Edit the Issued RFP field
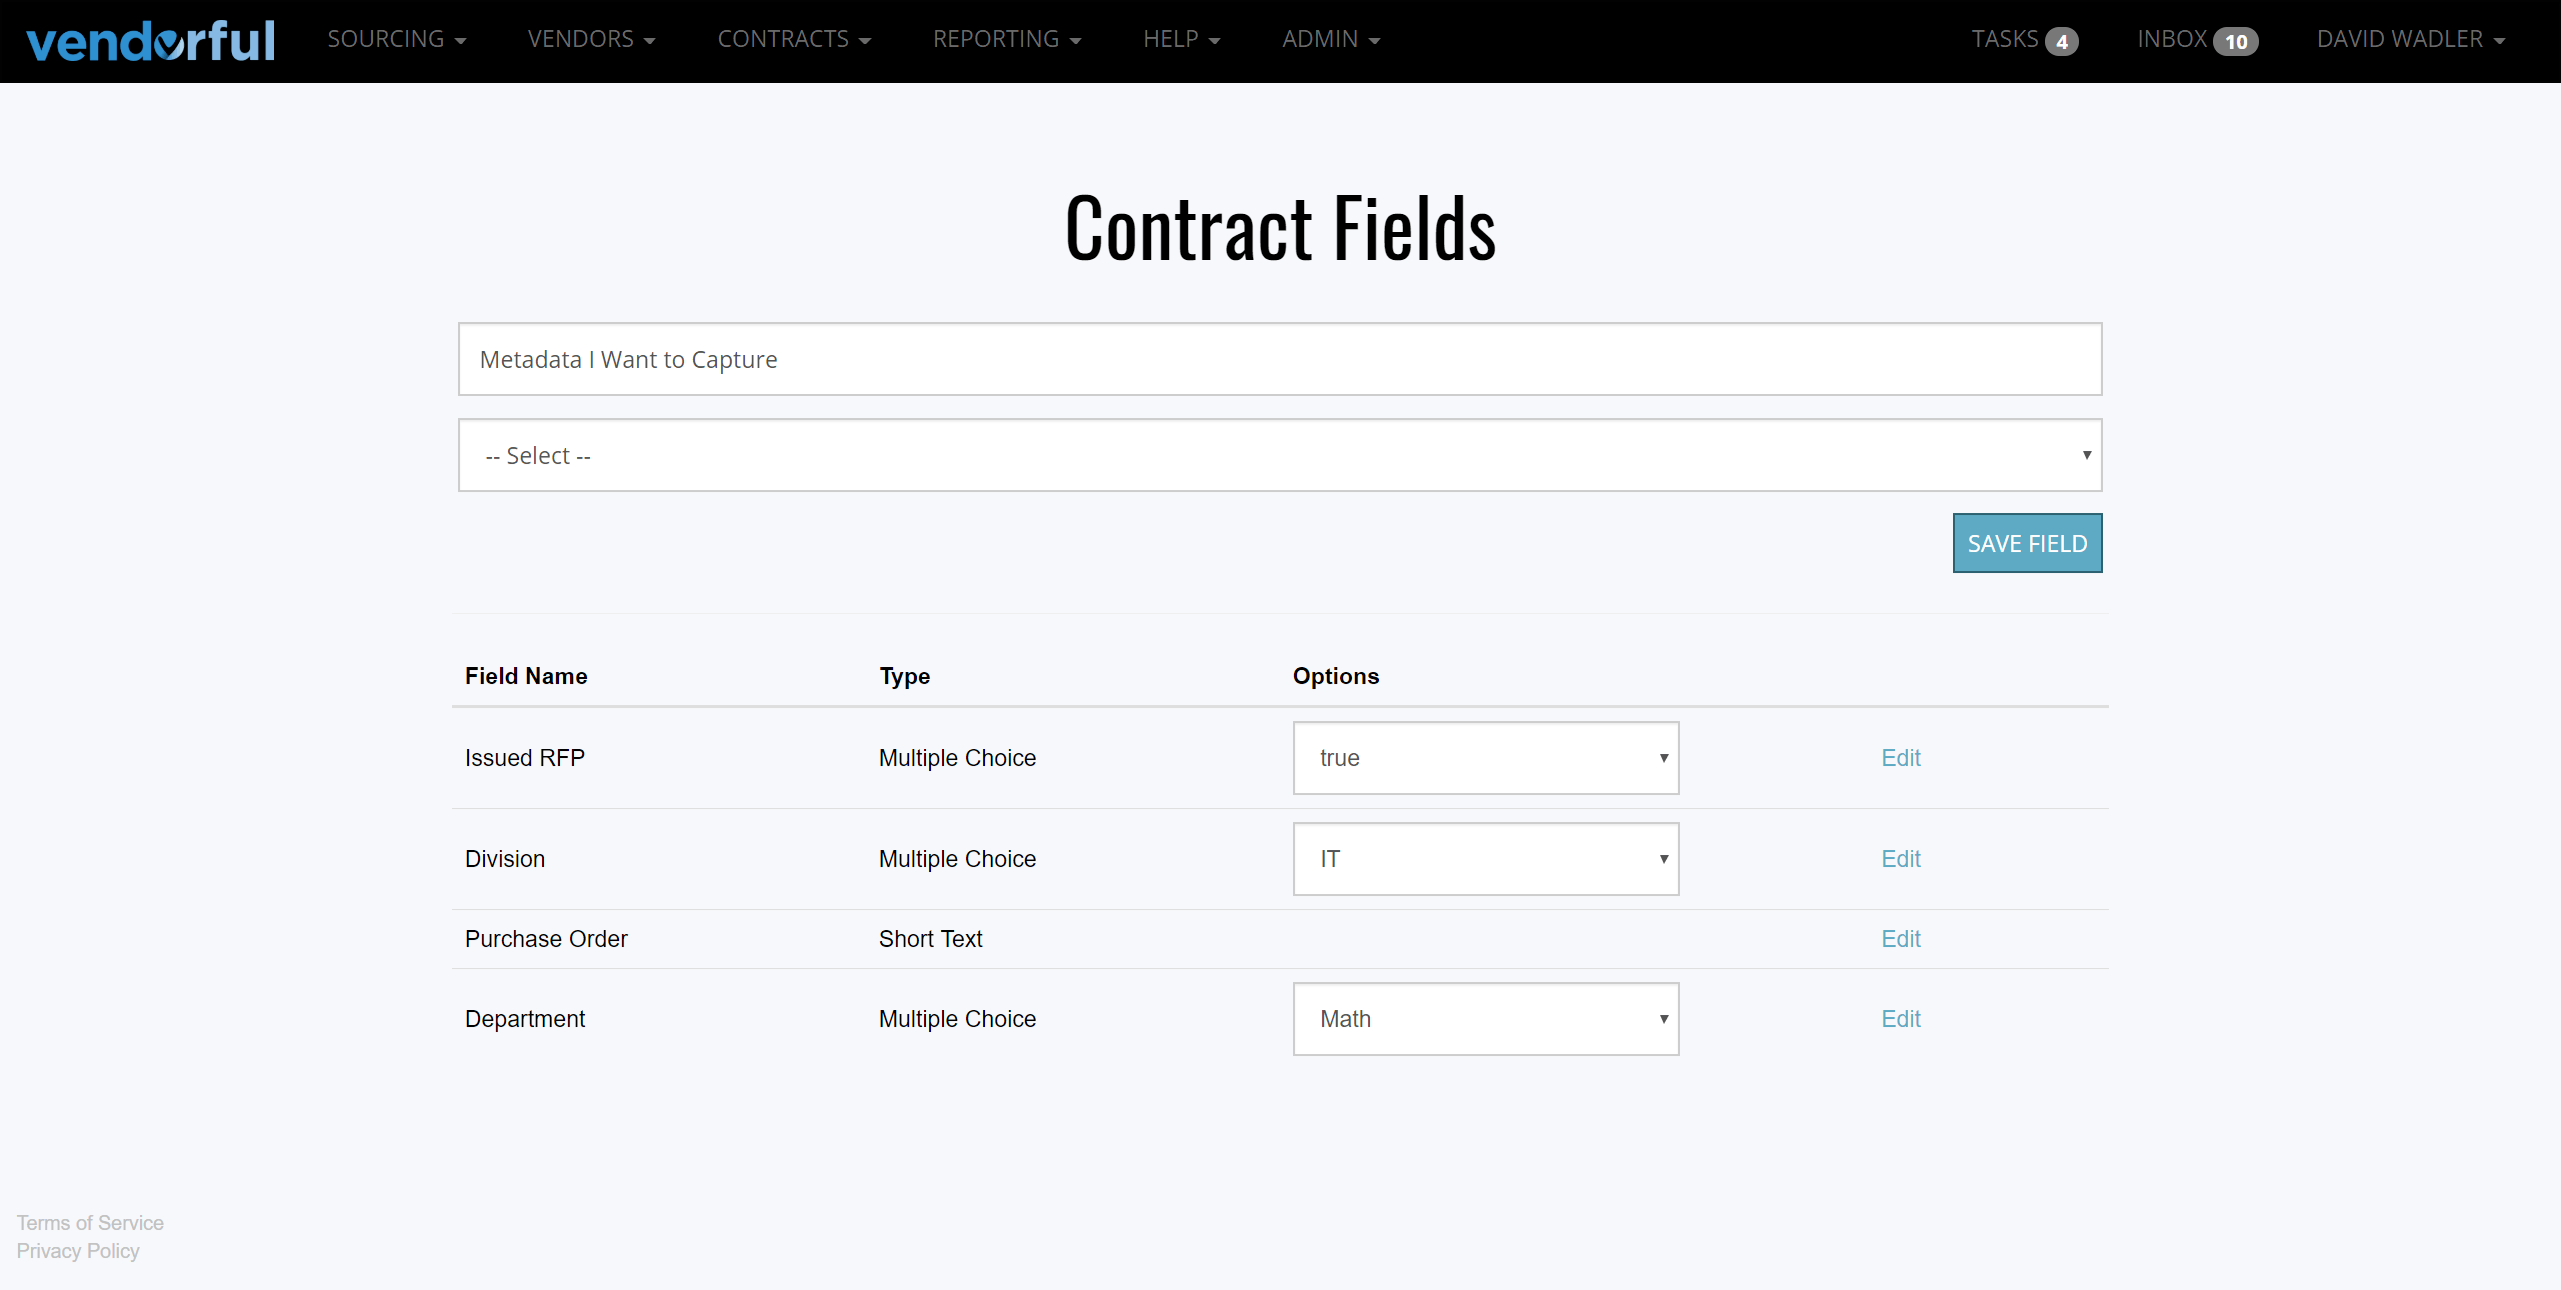Viewport: 2561px width, 1290px height. 1899,758
